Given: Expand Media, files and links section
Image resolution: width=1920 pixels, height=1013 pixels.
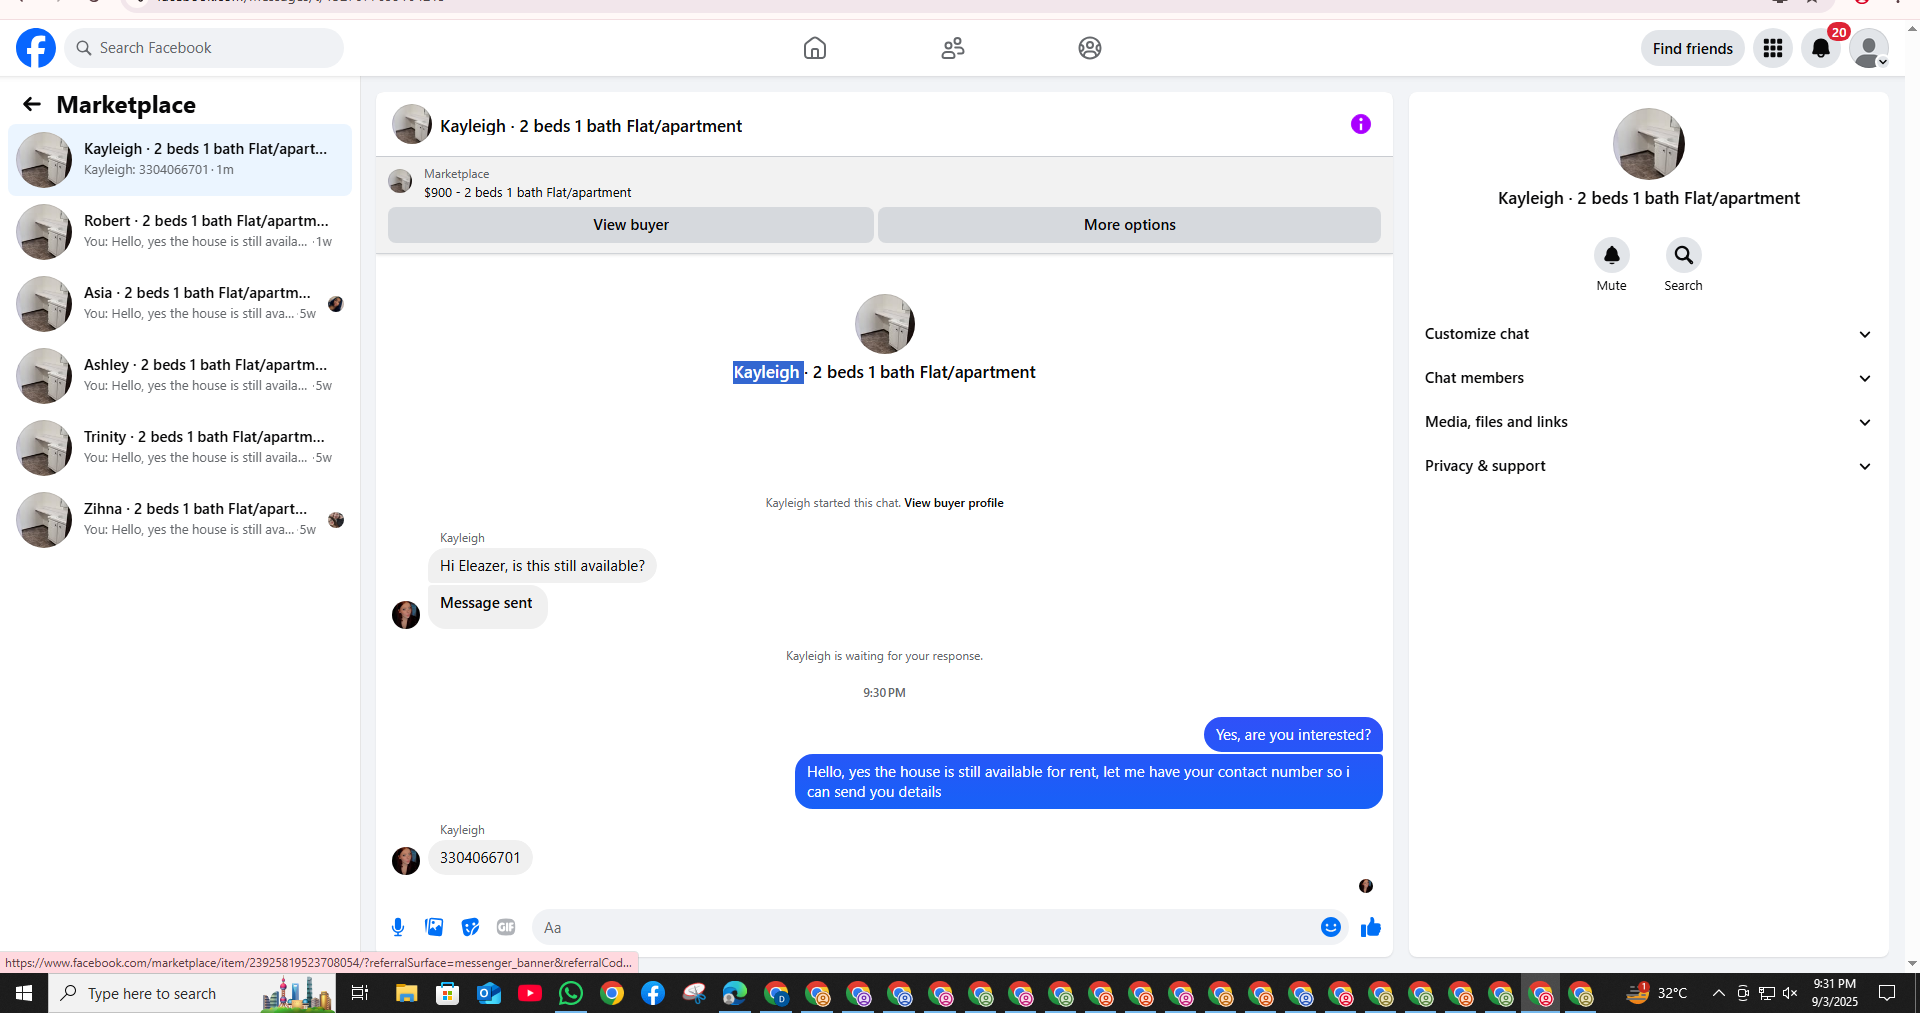Looking at the screenshot, I should (x=1648, y=422).
